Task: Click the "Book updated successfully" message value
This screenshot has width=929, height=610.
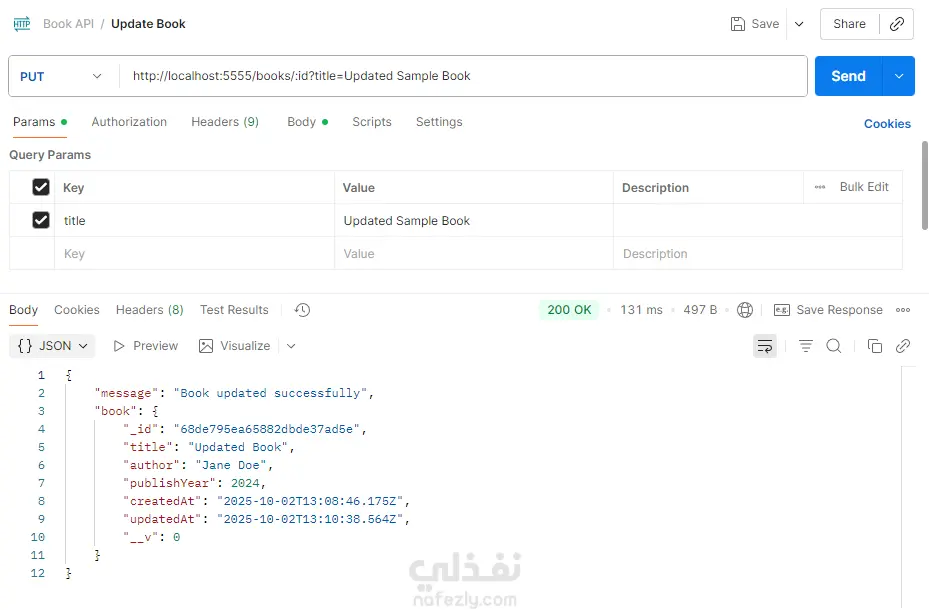Action: point(270,393)
